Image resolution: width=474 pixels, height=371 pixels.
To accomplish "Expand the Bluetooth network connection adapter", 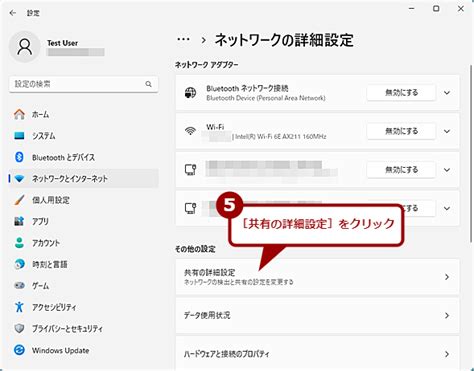I will coord(447,93).
